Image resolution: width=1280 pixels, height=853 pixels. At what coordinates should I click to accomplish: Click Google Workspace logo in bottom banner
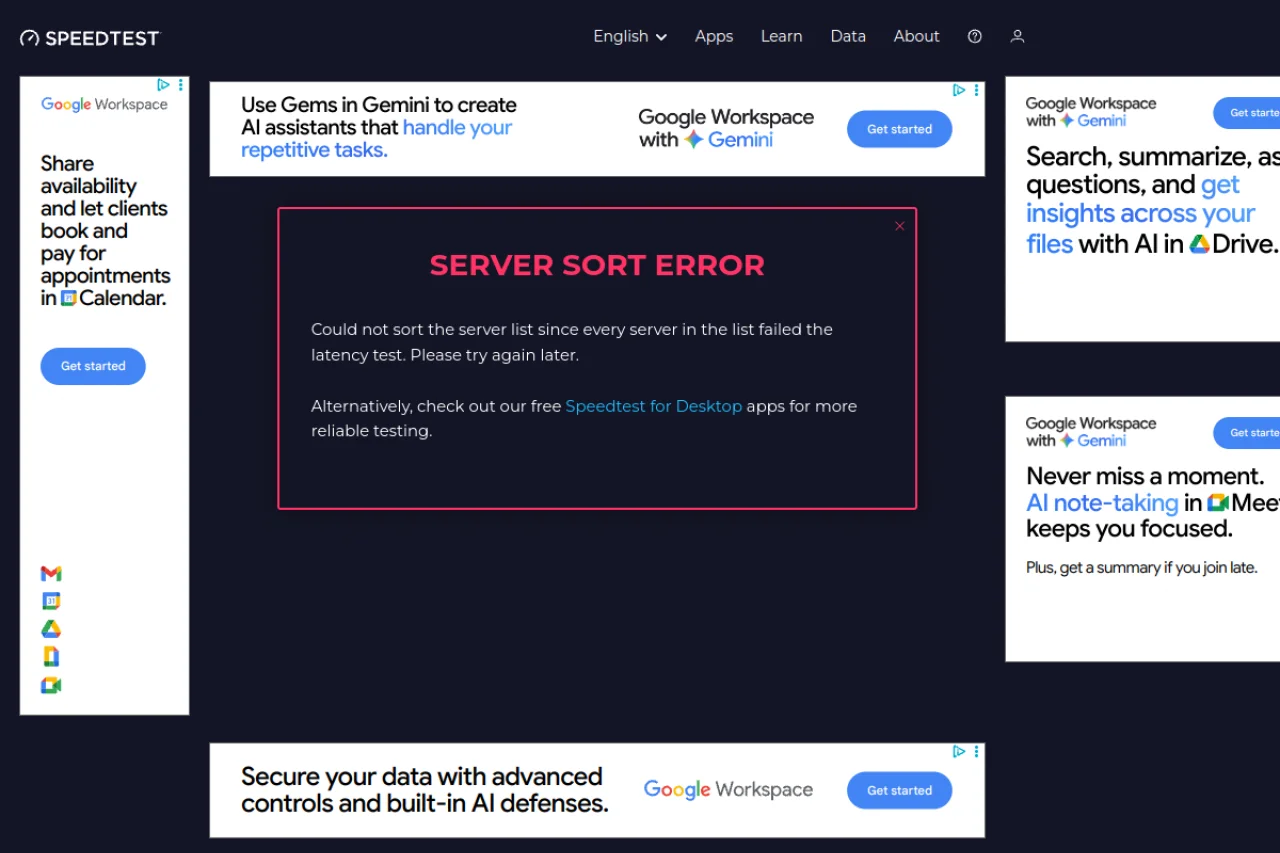pos(728,790)
